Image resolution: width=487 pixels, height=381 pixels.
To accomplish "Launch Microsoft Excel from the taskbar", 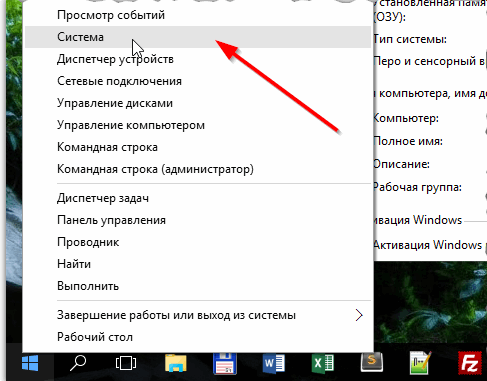I will (x=322, y=363).
